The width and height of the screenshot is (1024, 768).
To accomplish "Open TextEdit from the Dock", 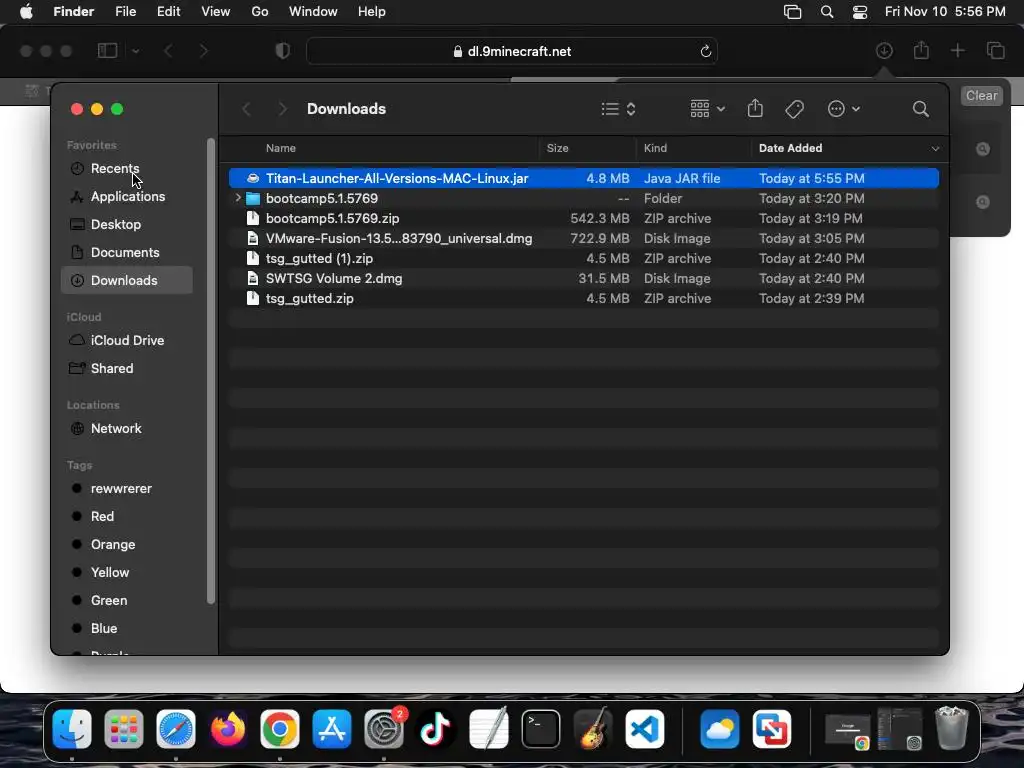I will 488,729.
